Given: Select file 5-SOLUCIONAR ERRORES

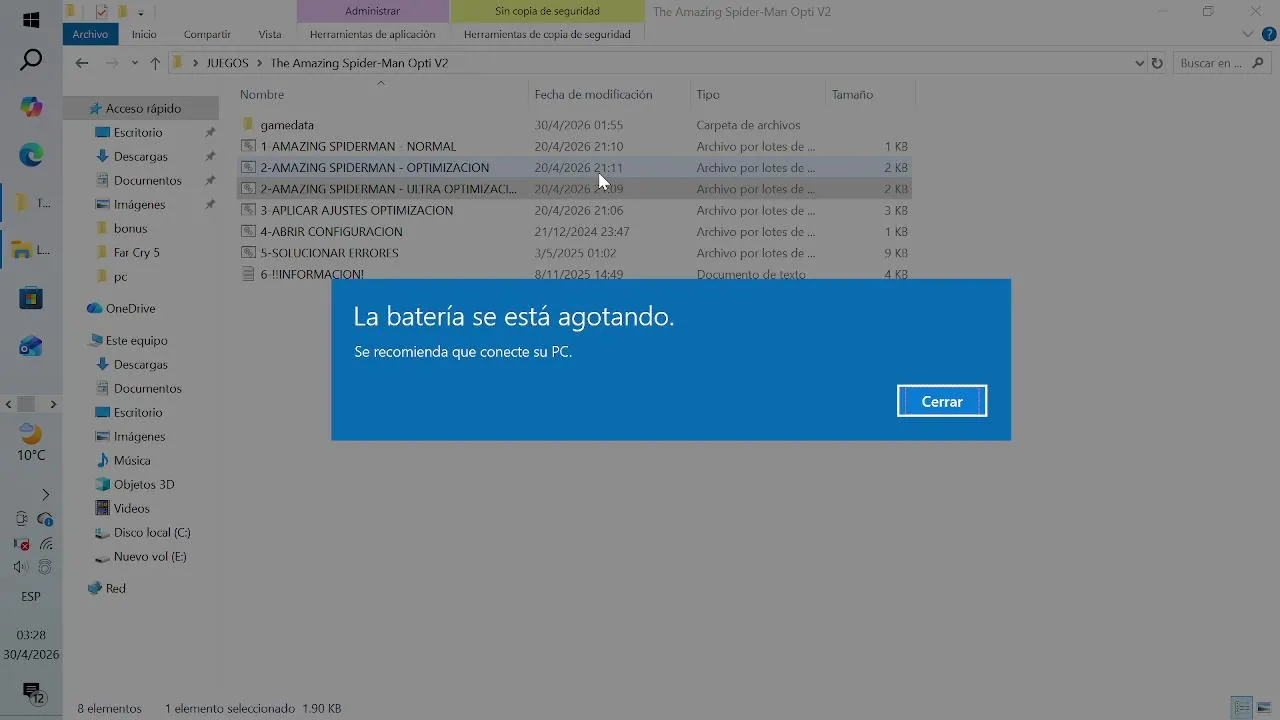Looking at the screenshot, I should click(x=329, y=253).
